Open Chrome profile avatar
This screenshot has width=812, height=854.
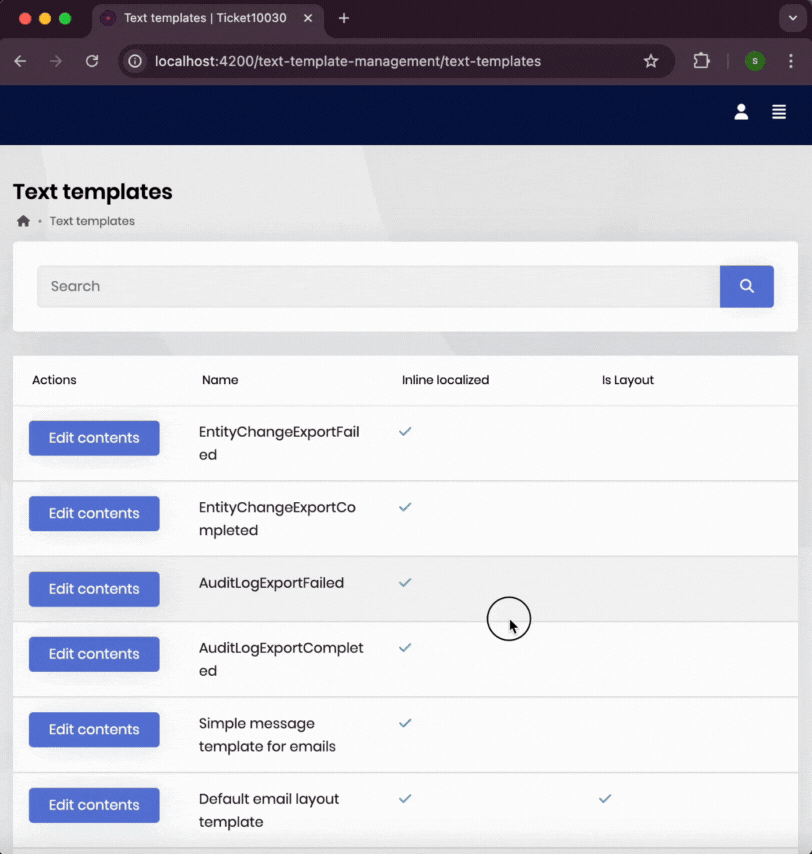[x=755, y=61]
